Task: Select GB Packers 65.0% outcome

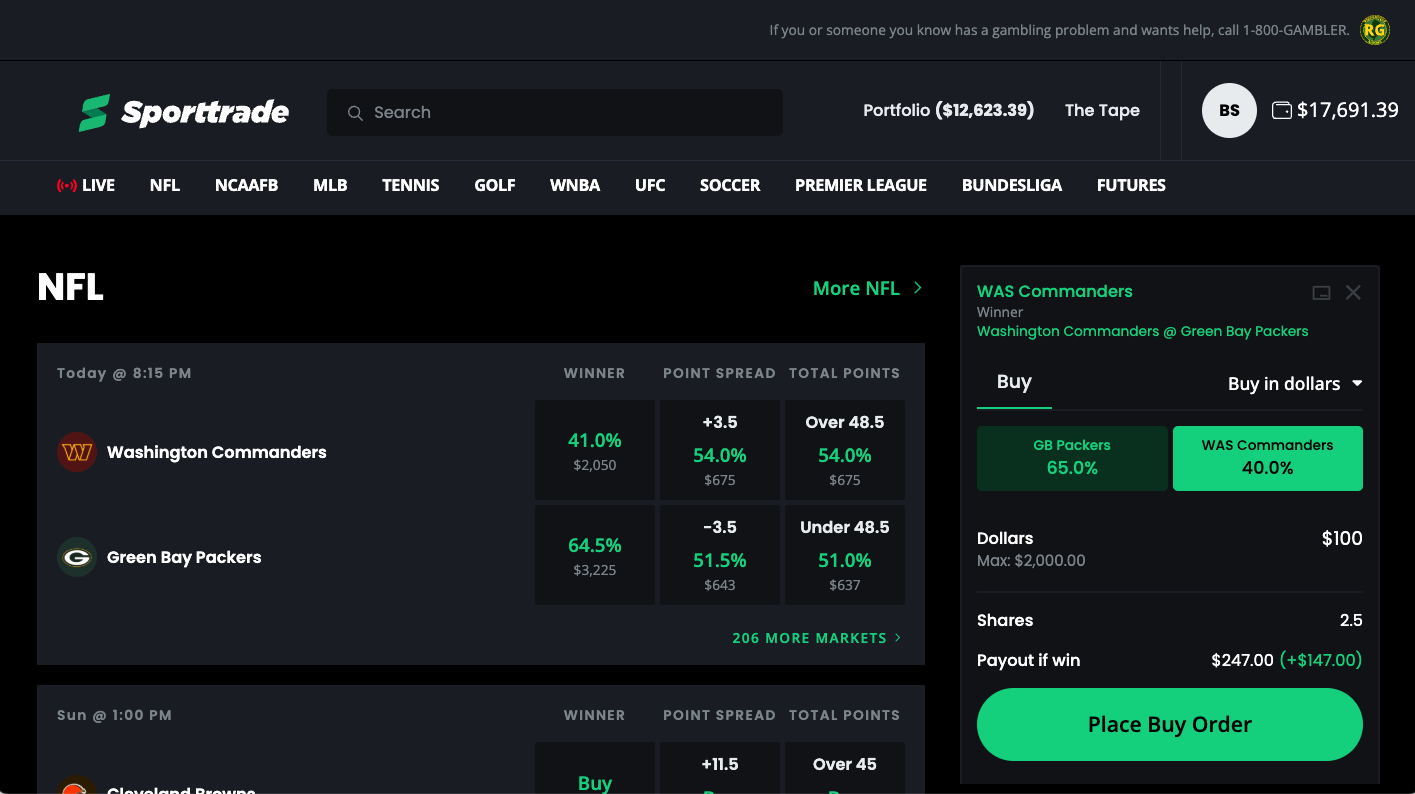Action: click(x=1072, y=458)
